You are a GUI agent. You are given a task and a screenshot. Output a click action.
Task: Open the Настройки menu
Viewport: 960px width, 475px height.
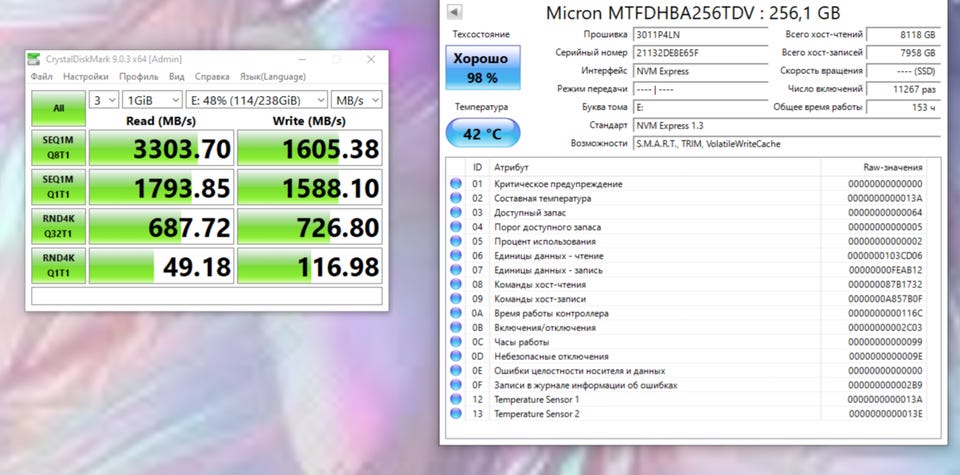86,77
